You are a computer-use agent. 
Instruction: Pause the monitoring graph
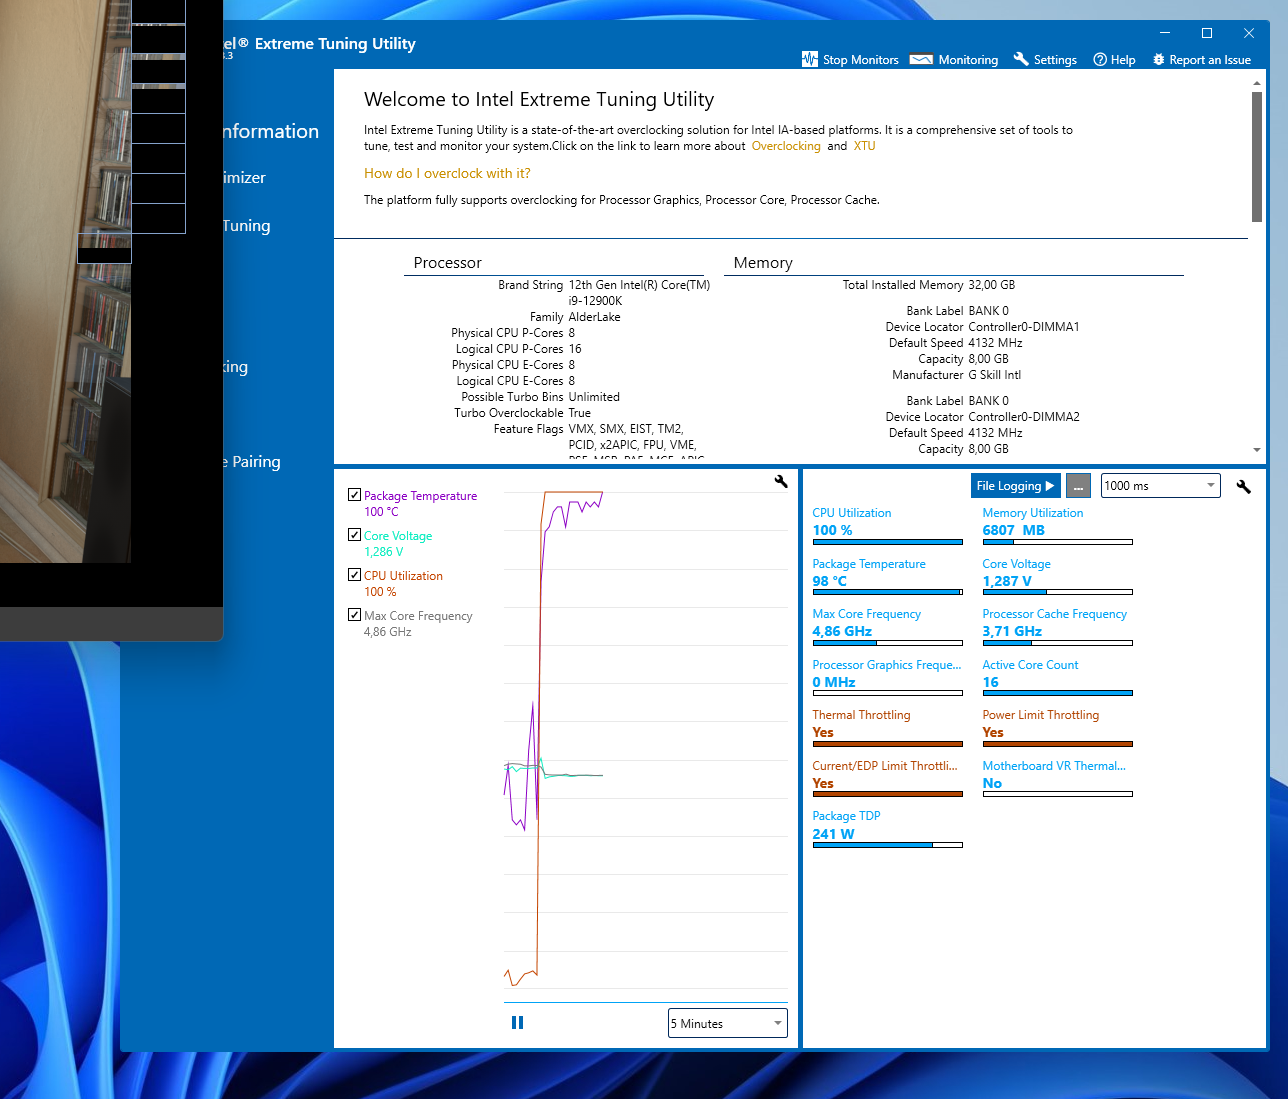(517, 1022)
